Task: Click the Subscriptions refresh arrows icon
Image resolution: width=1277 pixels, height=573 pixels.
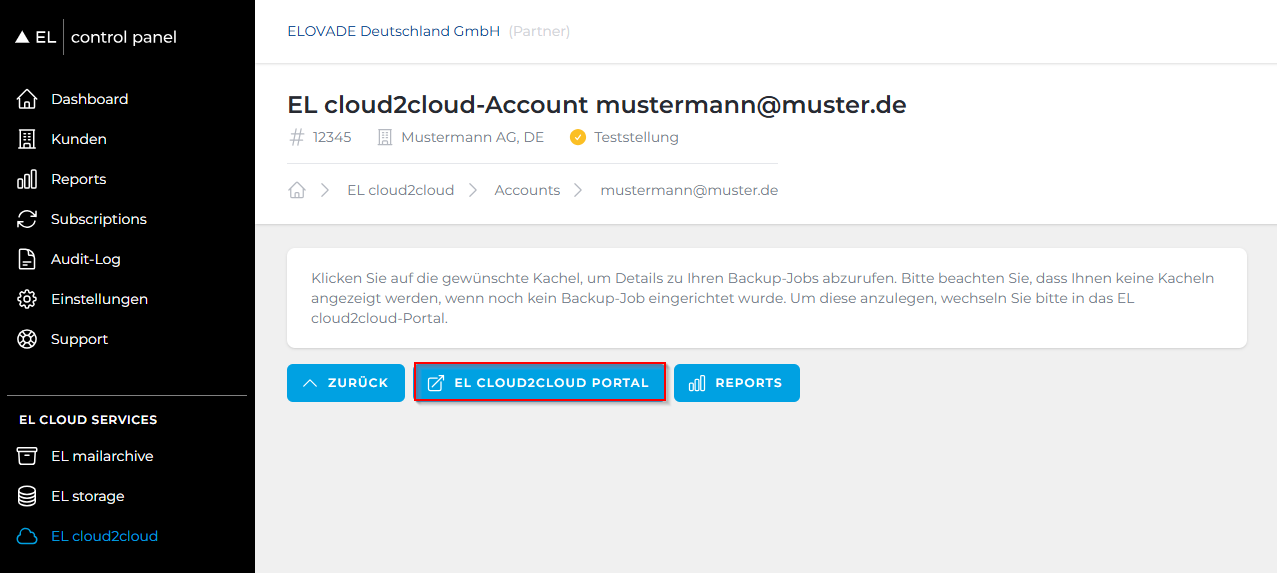Action: 28,219
